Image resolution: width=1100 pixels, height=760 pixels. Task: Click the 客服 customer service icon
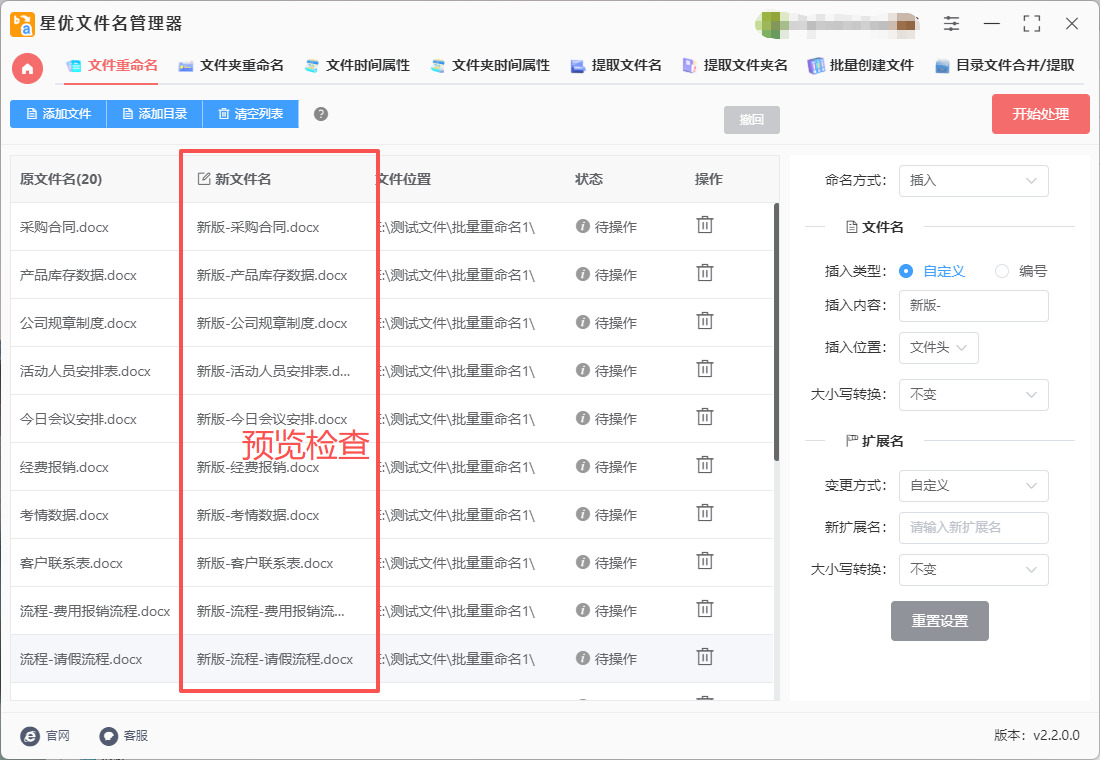click(108, 735)
